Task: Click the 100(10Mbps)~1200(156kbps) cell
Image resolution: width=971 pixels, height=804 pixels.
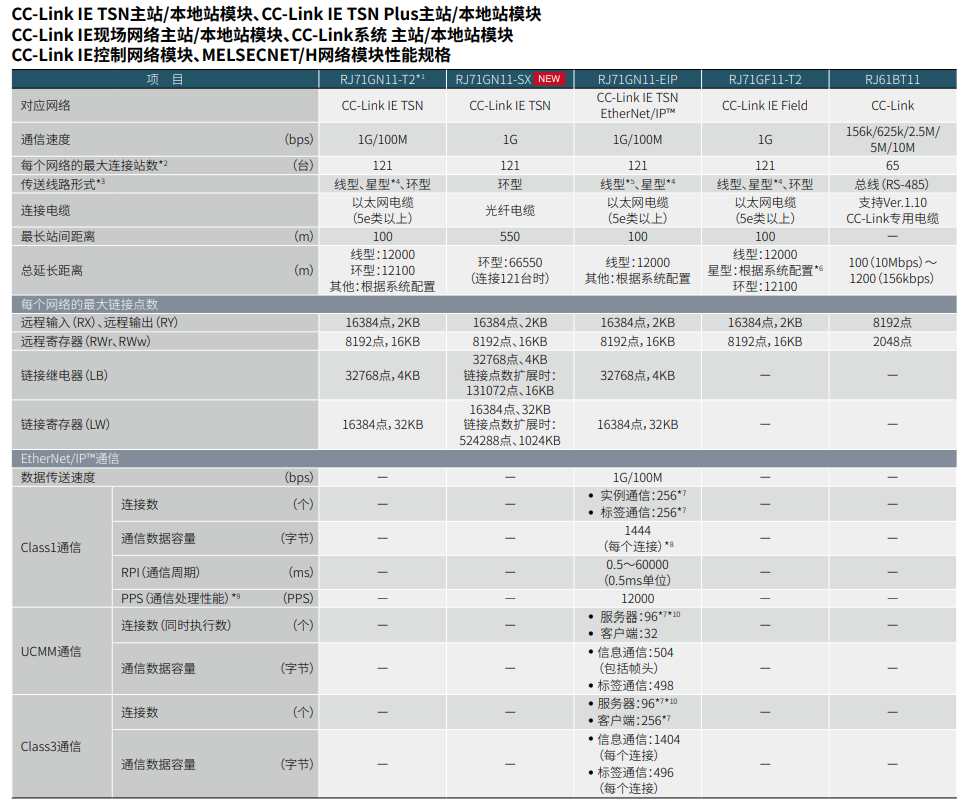Action: click(892, 271)
